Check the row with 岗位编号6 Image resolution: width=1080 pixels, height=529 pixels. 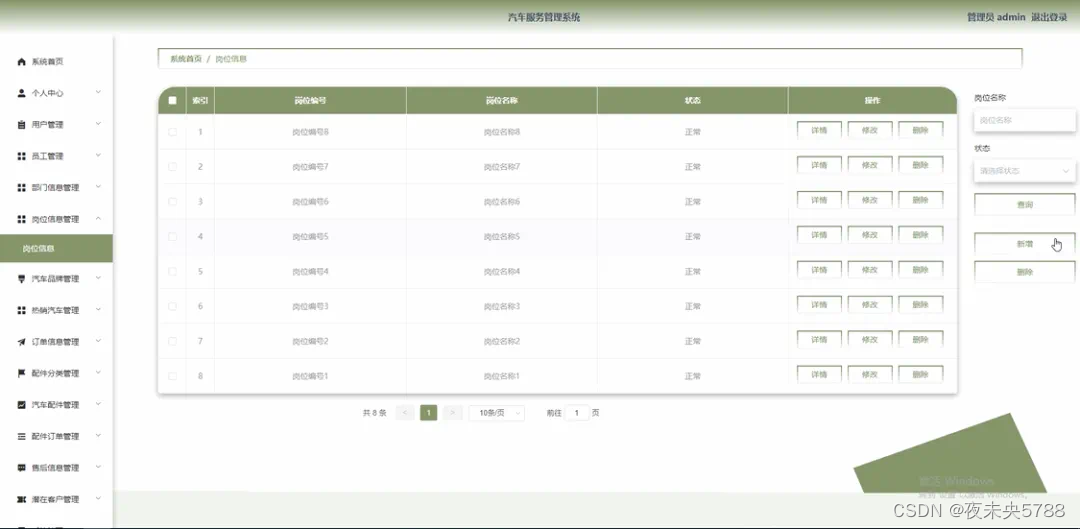(172, 202)
